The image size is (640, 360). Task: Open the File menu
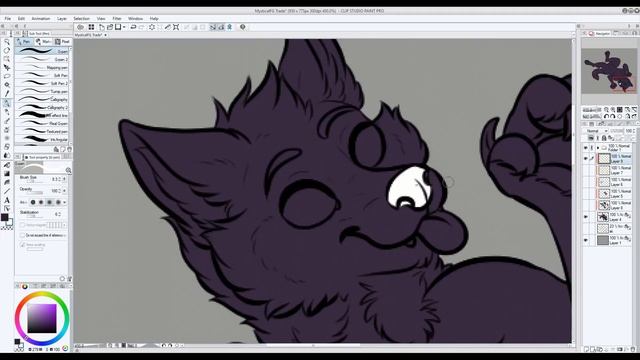[8, 19]
